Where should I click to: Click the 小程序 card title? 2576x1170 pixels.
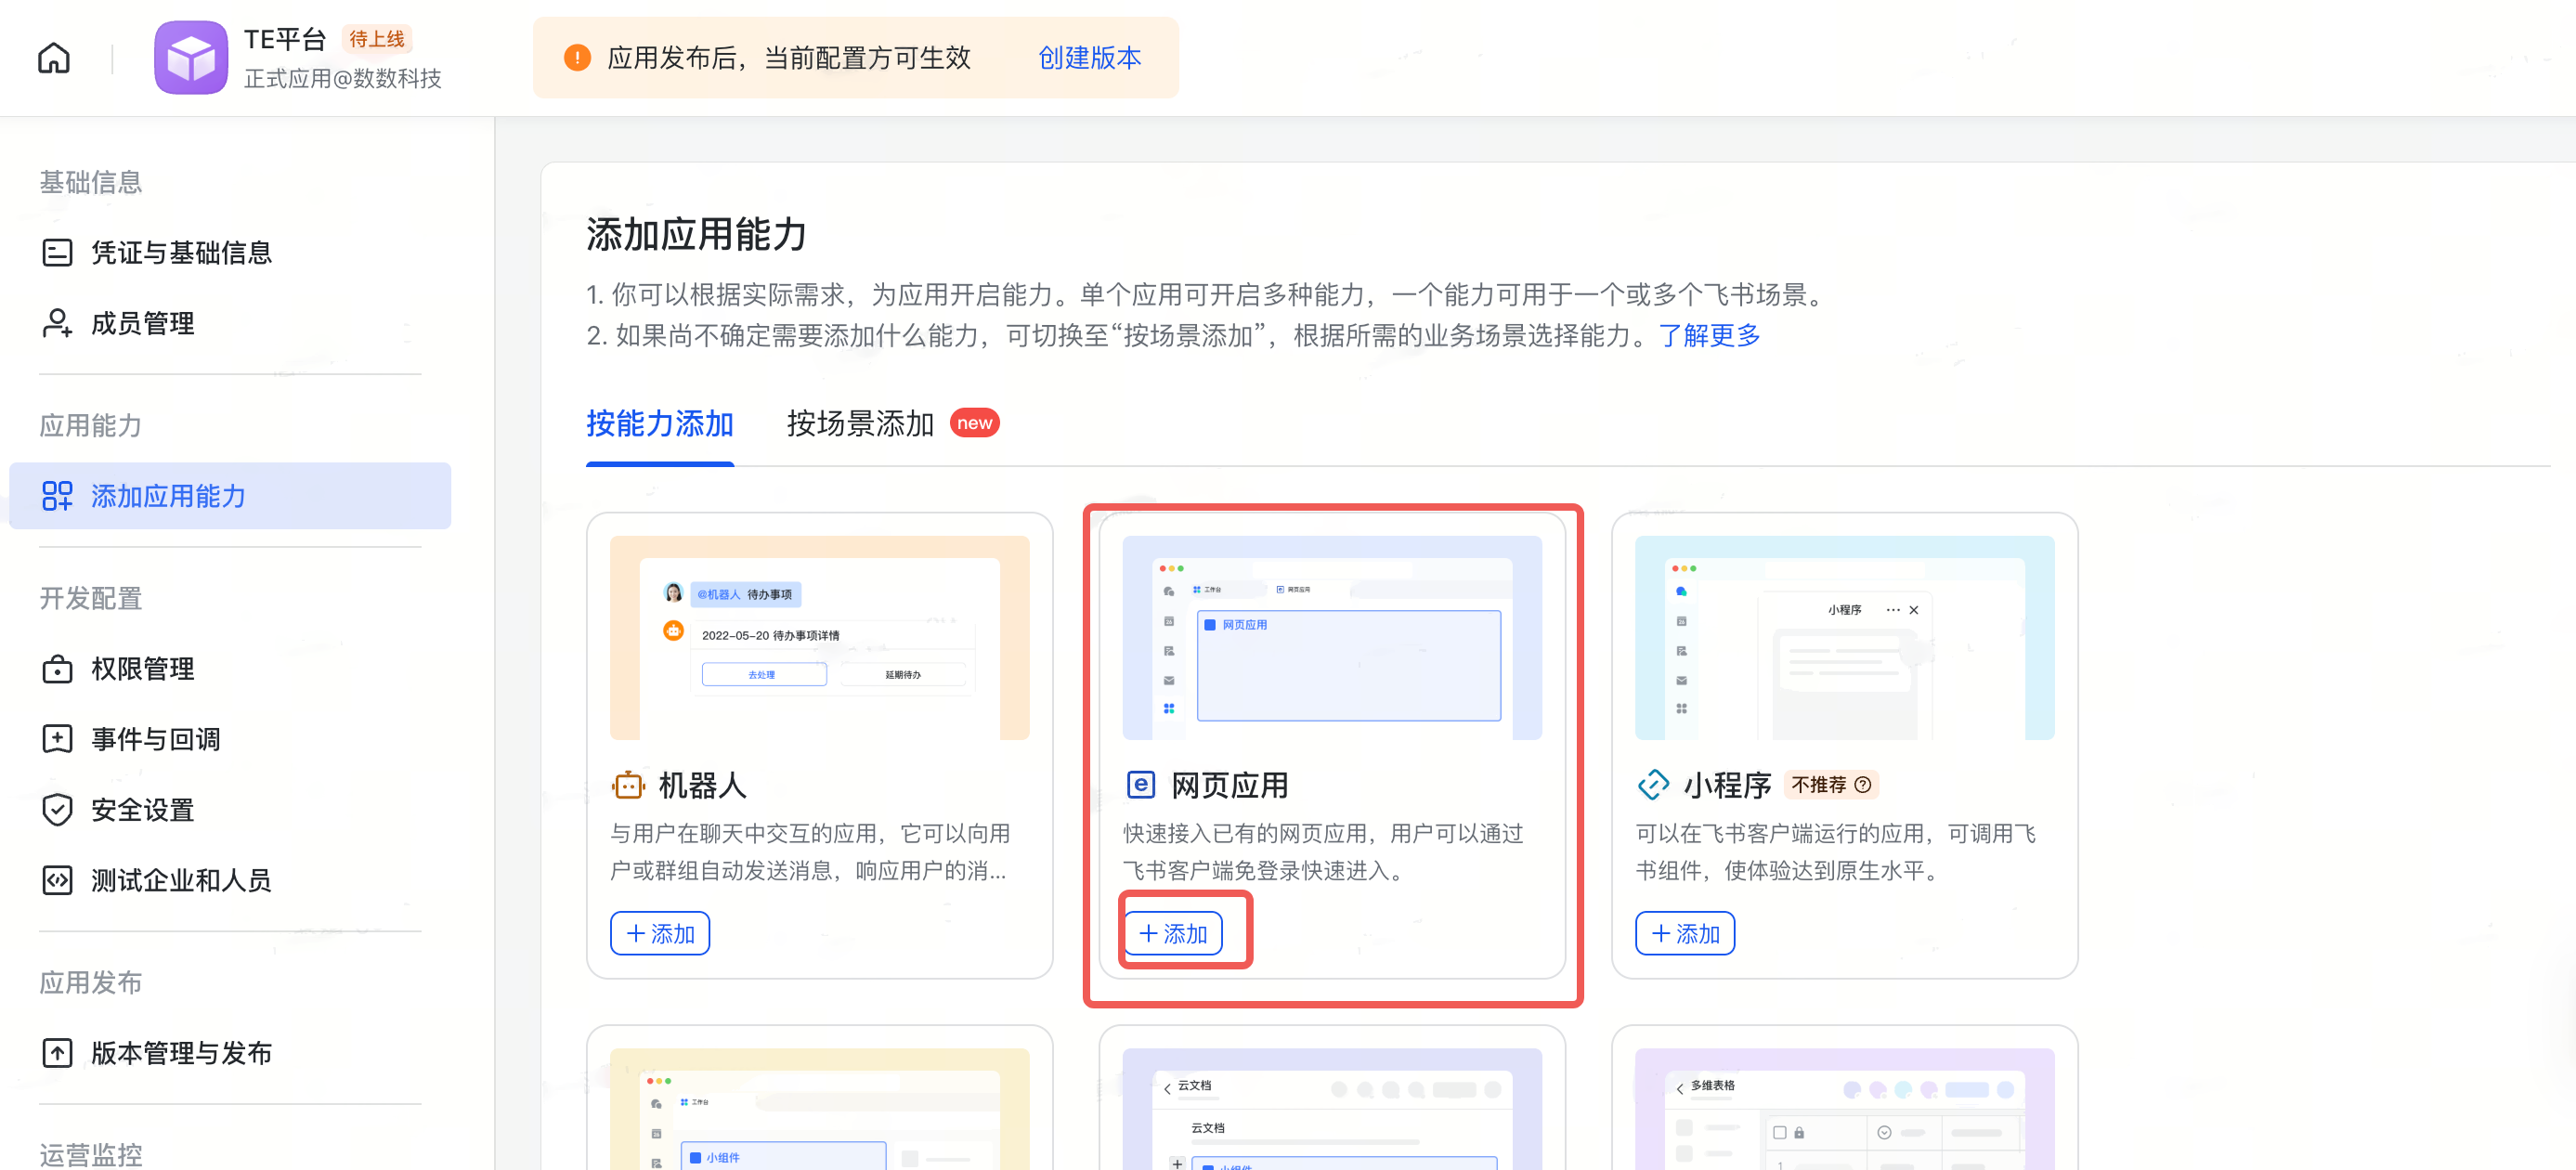1727,785
